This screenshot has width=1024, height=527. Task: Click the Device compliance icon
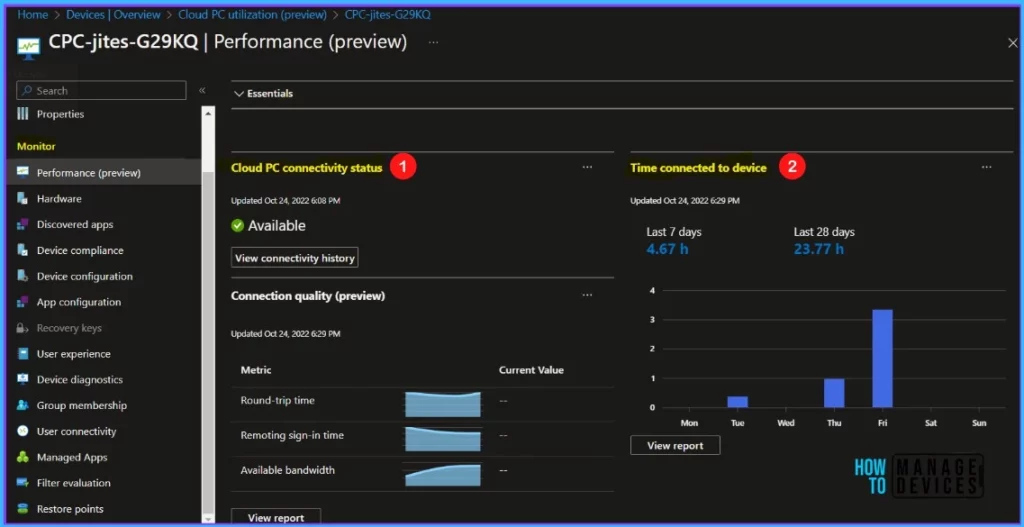pyautogui.click(x=23, y=250)
